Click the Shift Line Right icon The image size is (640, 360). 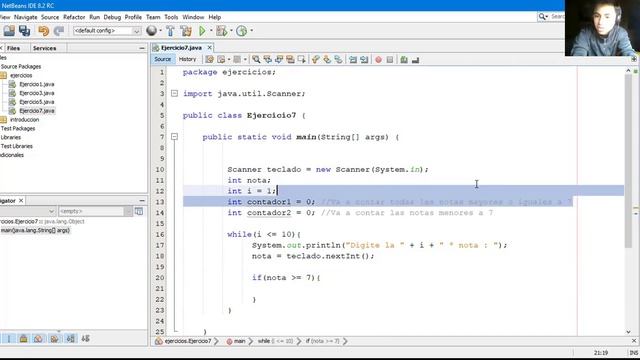coord(364,60)
